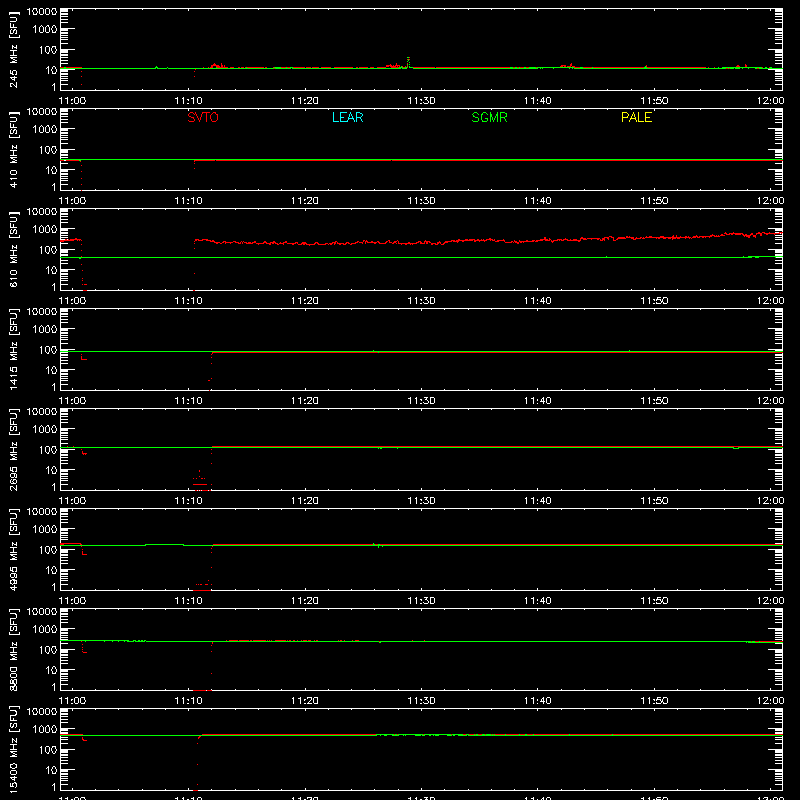Screen dimensions: 800x800
Task: Click 11:30 label under the 245 MHz panel
Action: 421,101
